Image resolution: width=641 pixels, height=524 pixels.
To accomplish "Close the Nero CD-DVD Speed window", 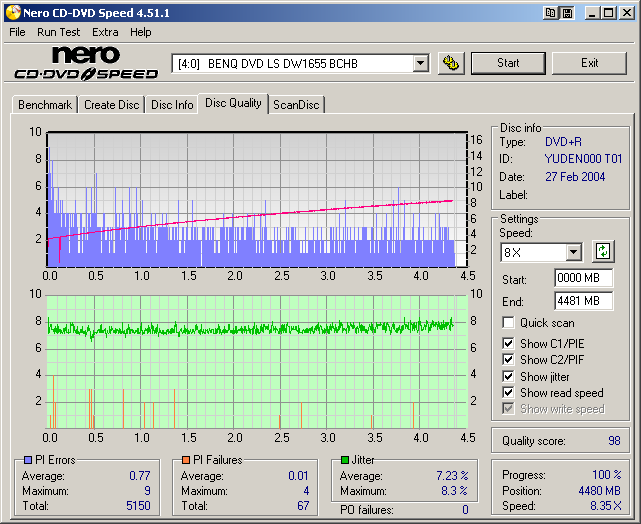I will [626, 13].
